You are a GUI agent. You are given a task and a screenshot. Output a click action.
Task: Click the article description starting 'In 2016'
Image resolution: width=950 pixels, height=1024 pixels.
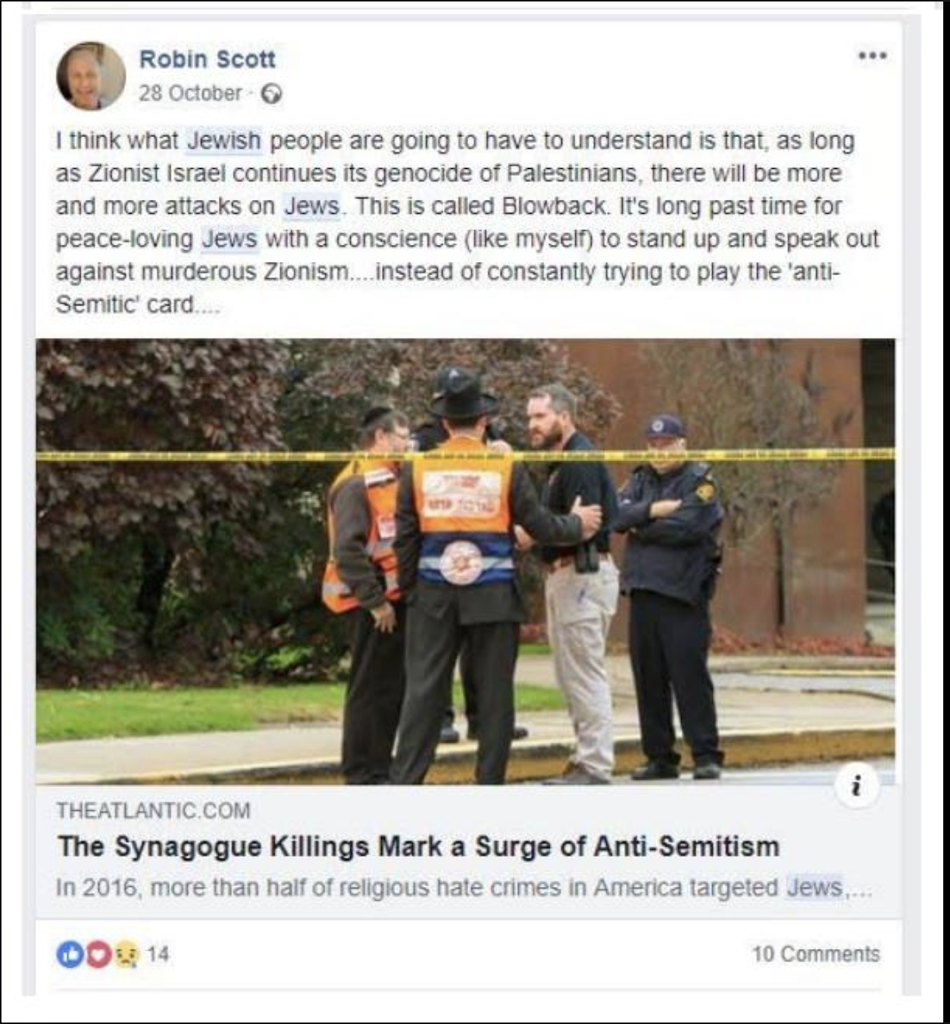click(x=464, y=888)
